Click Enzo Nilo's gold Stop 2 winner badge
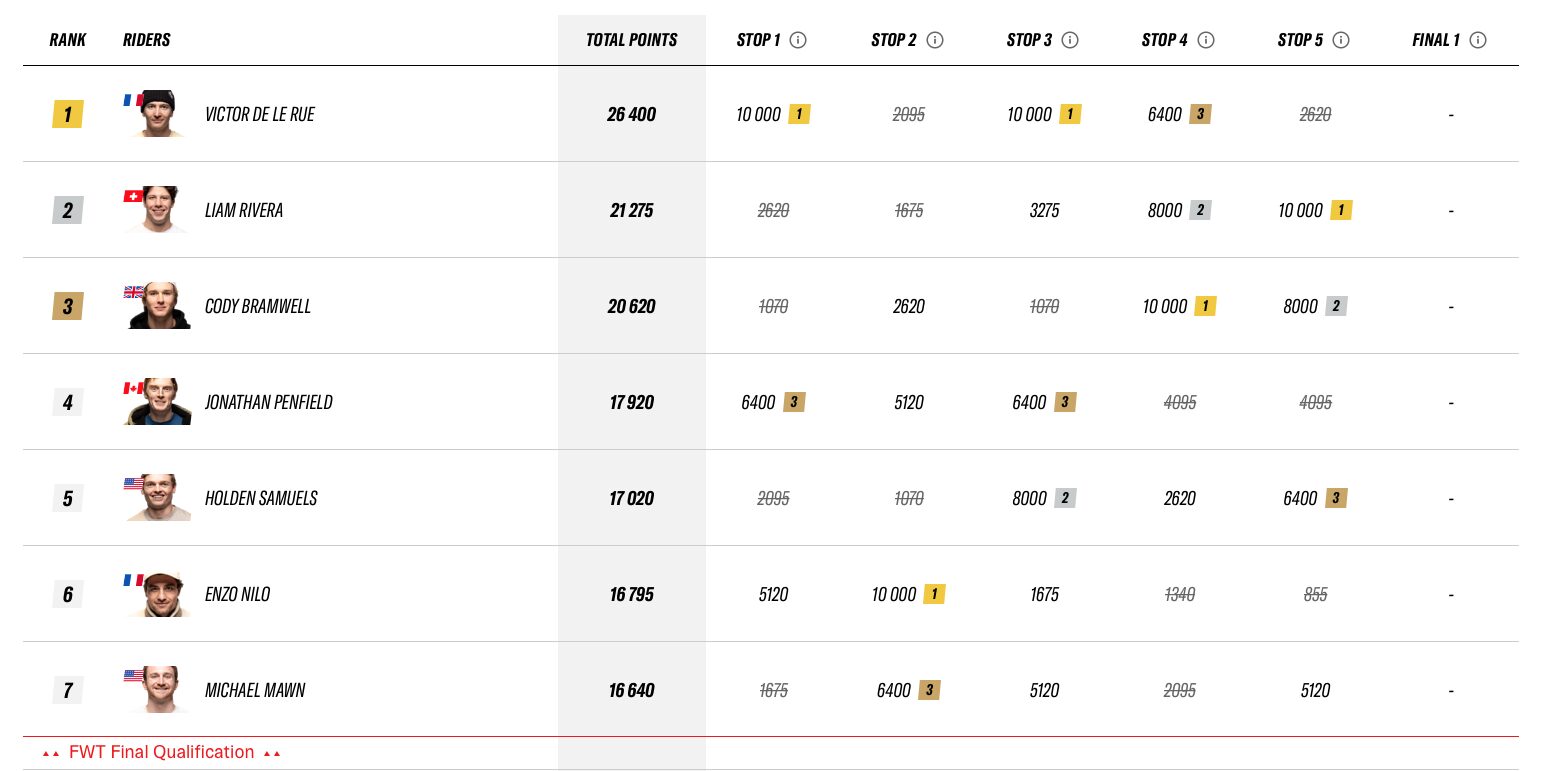 [934, 595]
